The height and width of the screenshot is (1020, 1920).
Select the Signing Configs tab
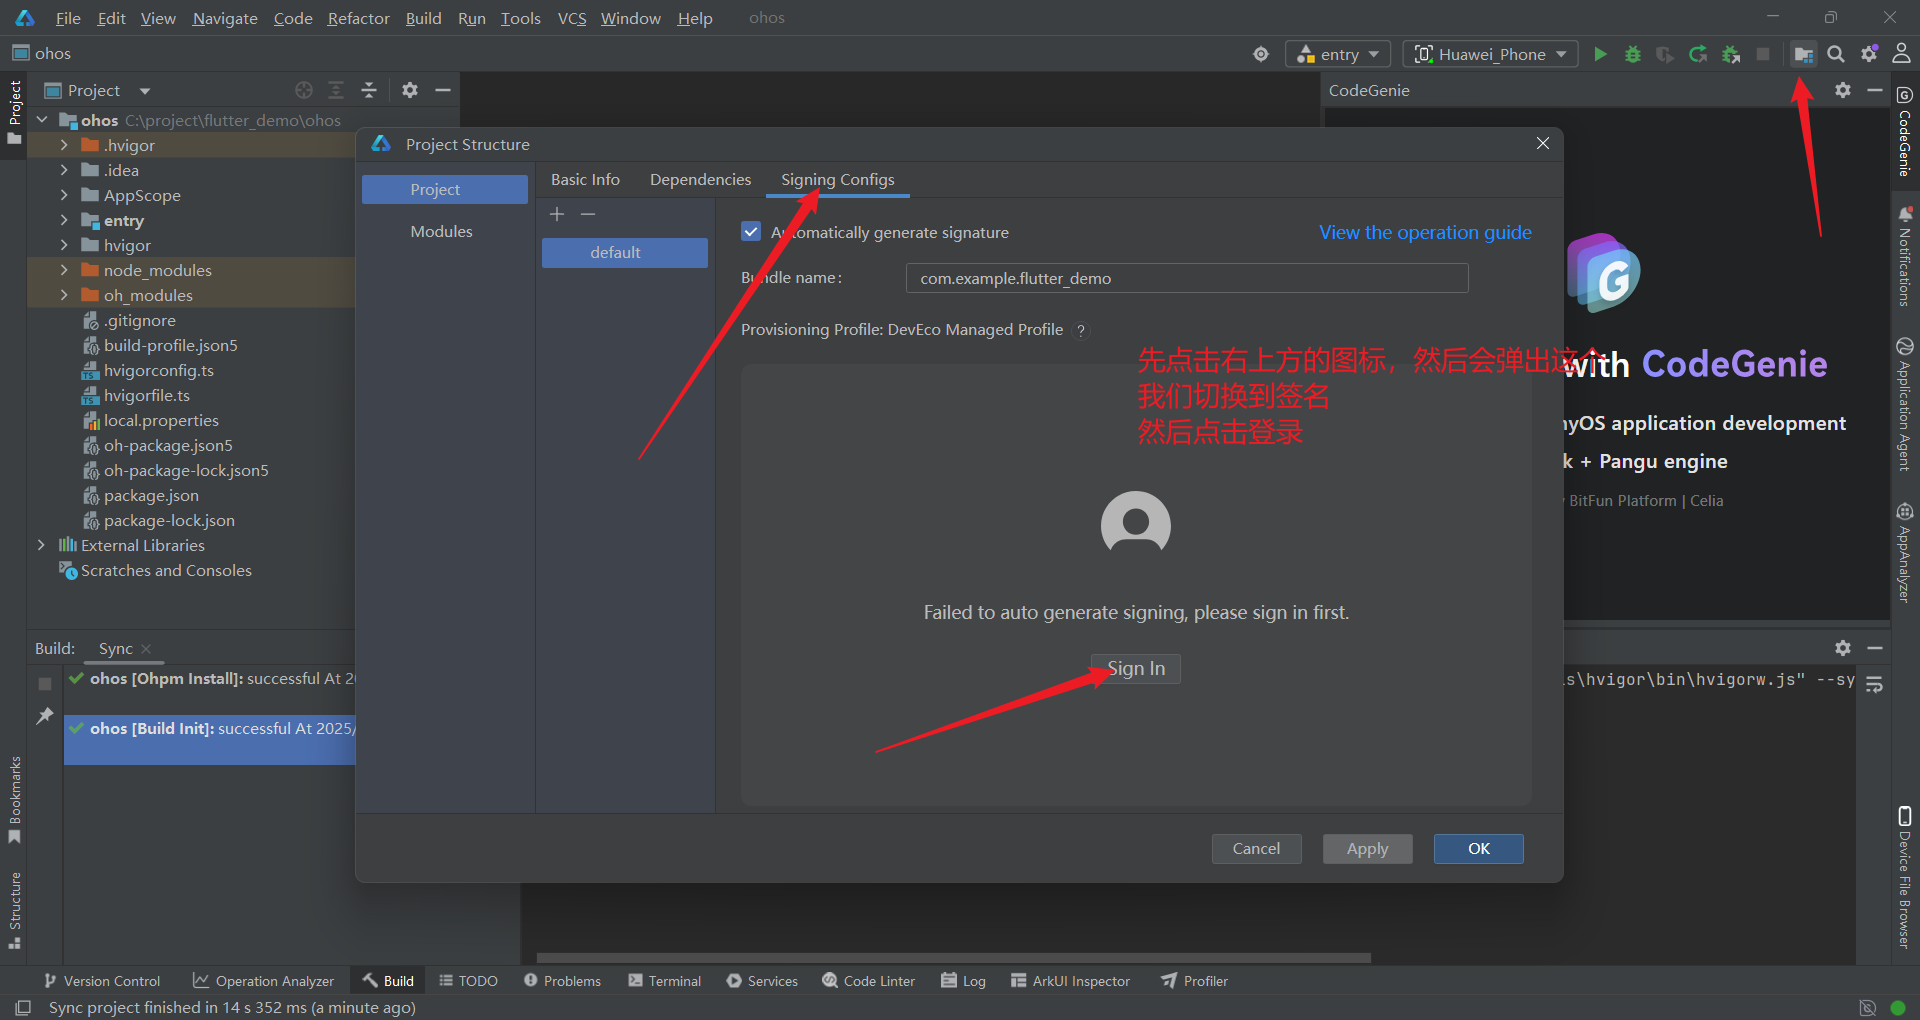point(837,179)
